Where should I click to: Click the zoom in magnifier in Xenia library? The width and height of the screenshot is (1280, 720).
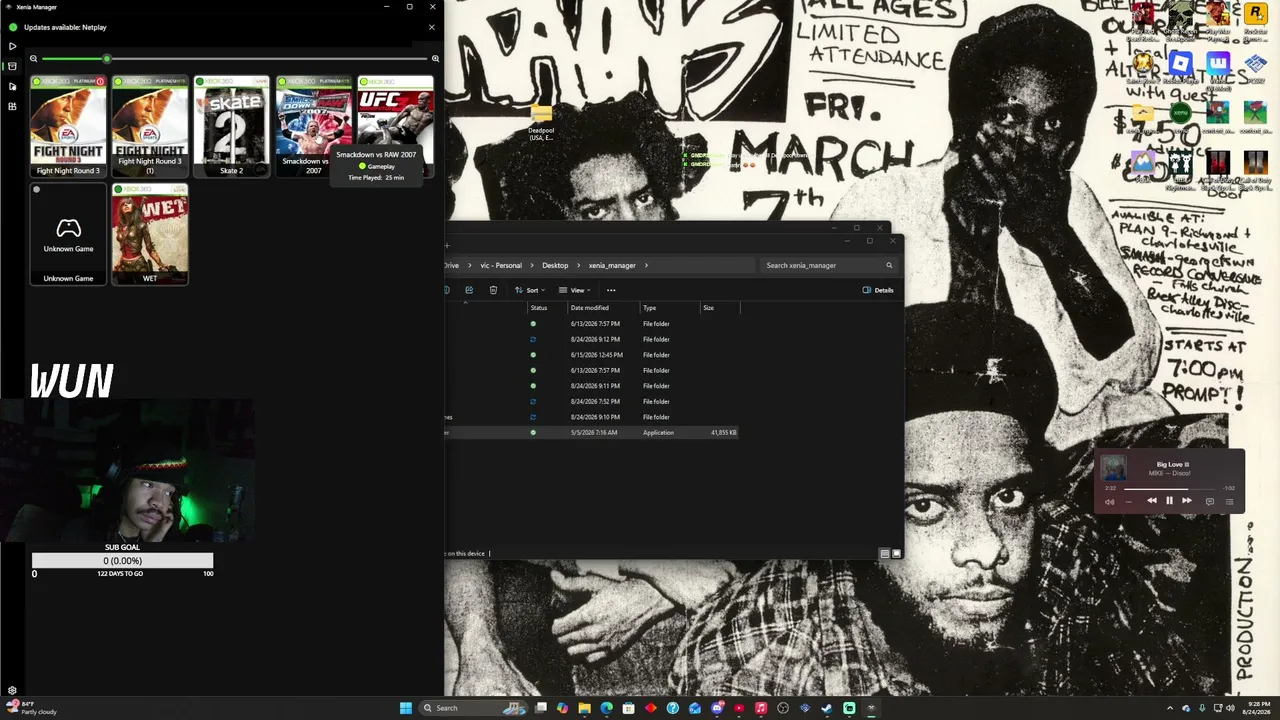(435, 59)
